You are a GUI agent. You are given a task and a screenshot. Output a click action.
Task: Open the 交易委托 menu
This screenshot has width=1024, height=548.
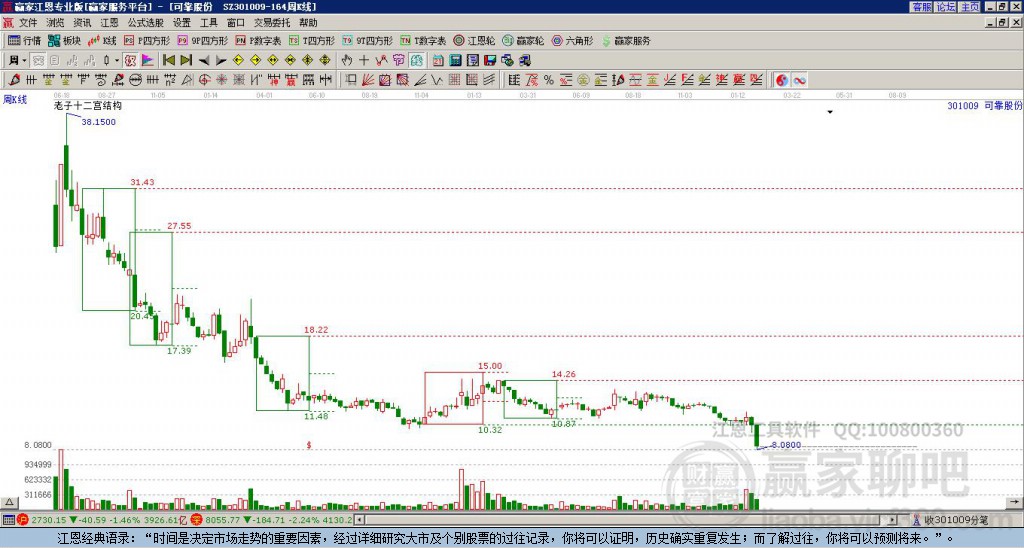272,23
